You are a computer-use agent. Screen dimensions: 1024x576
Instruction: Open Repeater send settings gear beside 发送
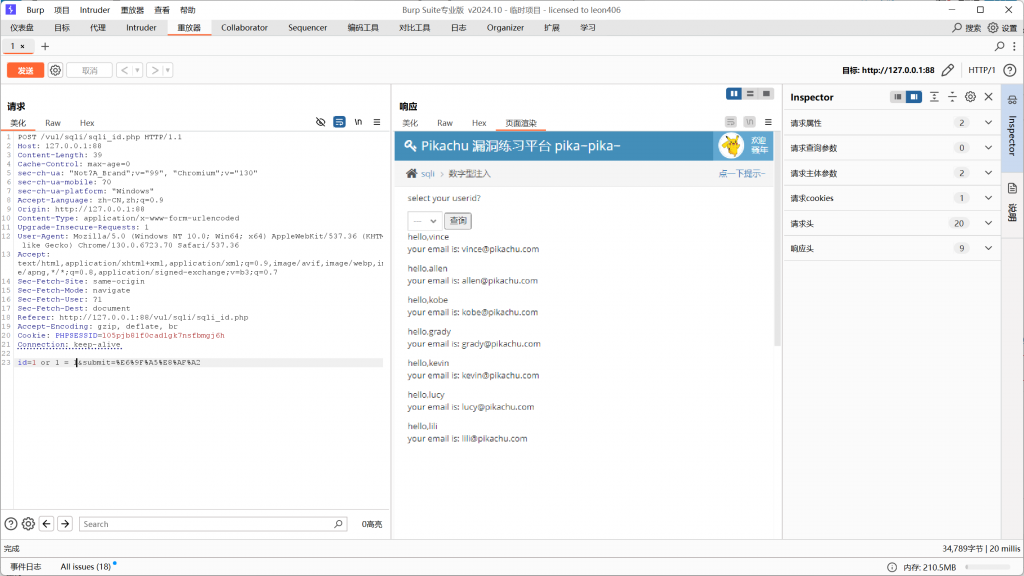[56, 71]
